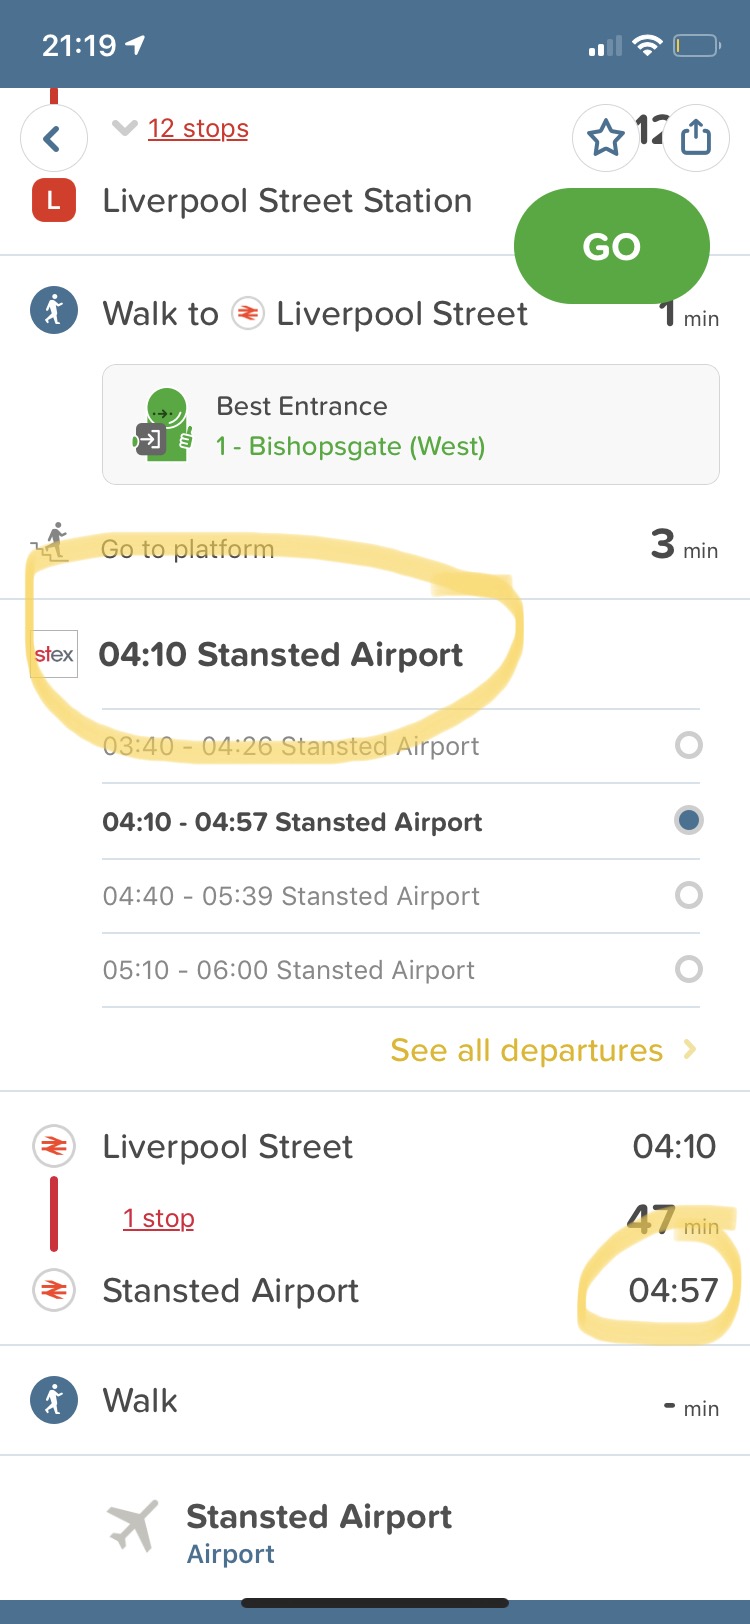Tap the stex Stansted Express logo

click(x=54, y=655)
